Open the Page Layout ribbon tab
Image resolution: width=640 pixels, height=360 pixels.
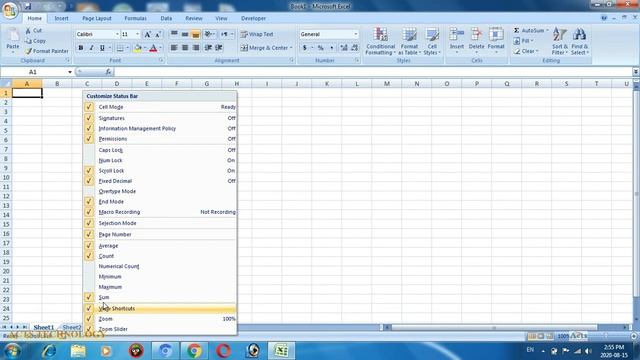97,18
